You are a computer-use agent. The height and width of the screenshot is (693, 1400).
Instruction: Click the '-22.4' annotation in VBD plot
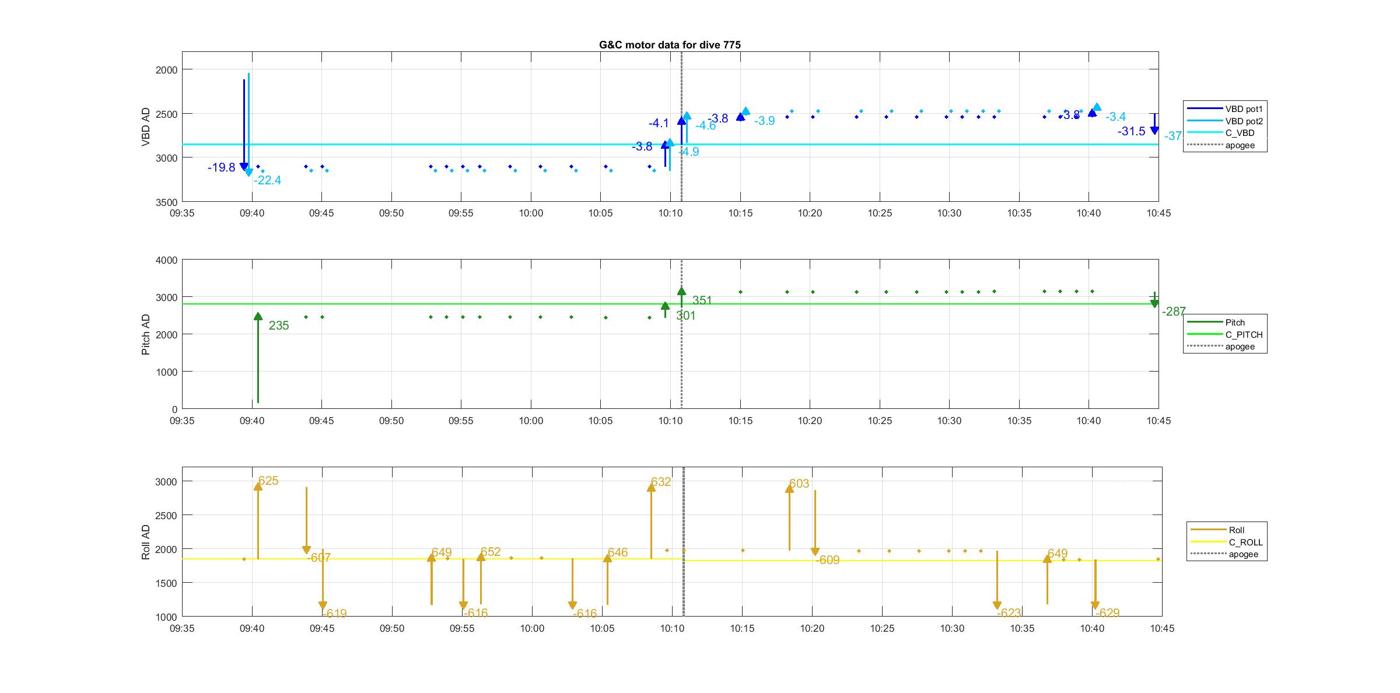click(267, 181)
